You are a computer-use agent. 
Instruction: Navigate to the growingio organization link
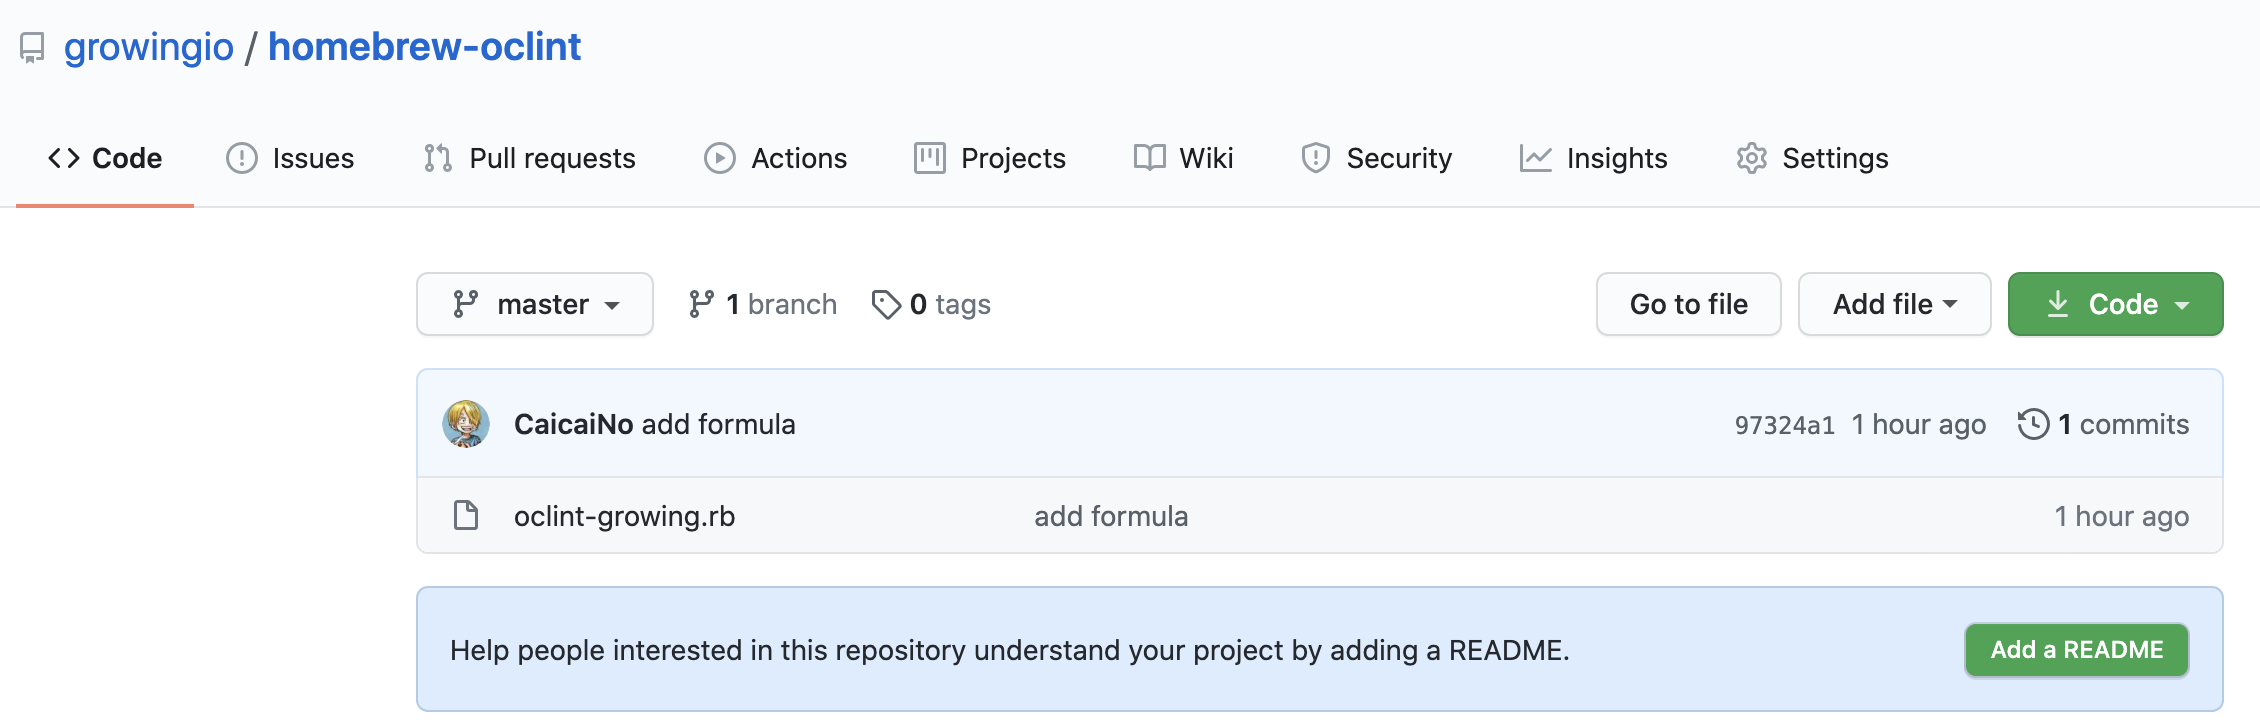click(x=149, y=47)
